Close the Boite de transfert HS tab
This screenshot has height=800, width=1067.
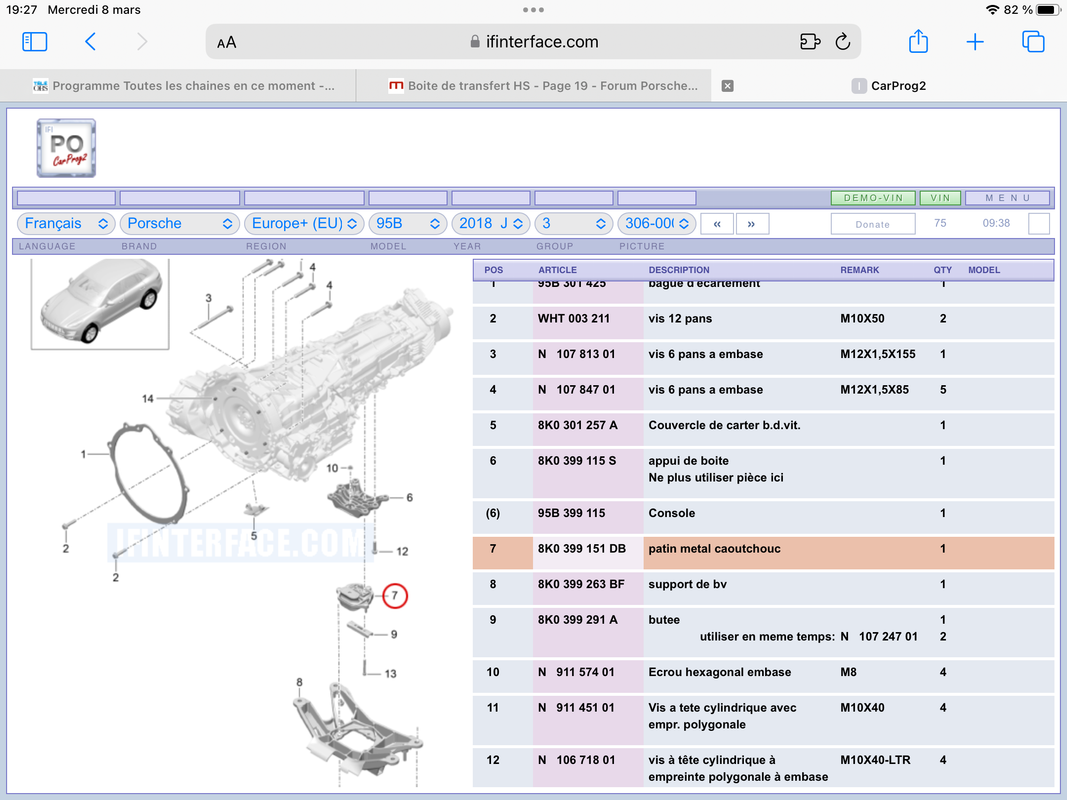727,86
